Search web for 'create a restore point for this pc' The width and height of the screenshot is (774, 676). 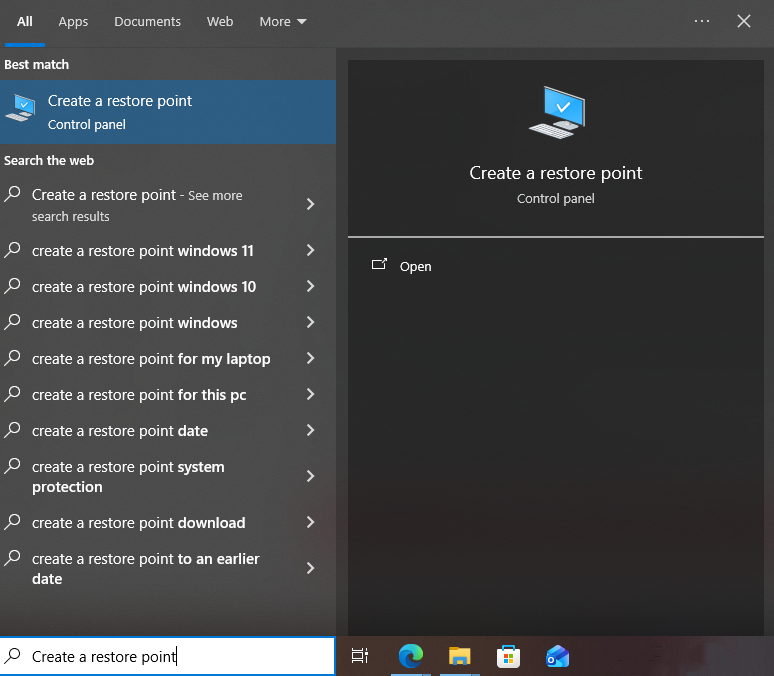pos(139,395)
